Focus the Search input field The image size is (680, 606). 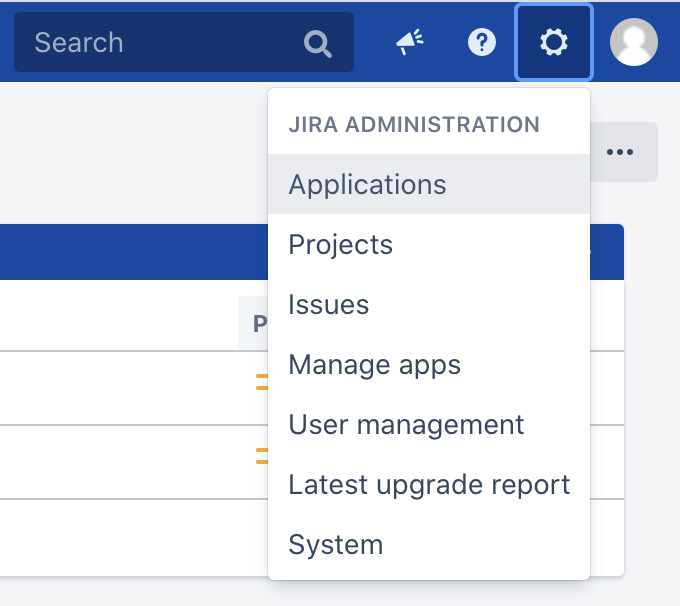click(x=184, y=42)
